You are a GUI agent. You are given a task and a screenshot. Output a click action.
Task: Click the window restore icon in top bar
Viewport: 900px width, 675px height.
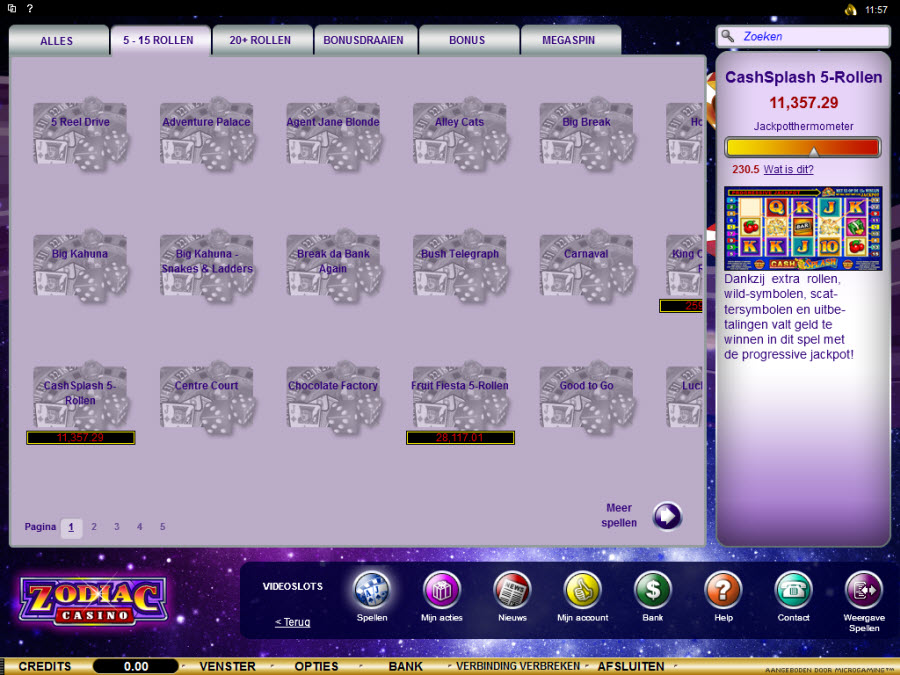[11, 9]
